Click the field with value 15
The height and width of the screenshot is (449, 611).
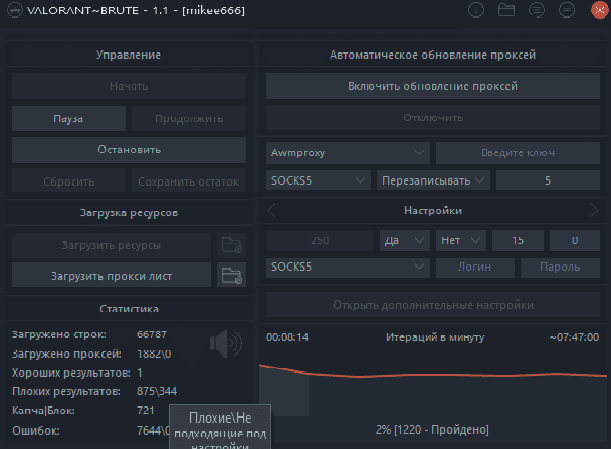click(518, 240)
